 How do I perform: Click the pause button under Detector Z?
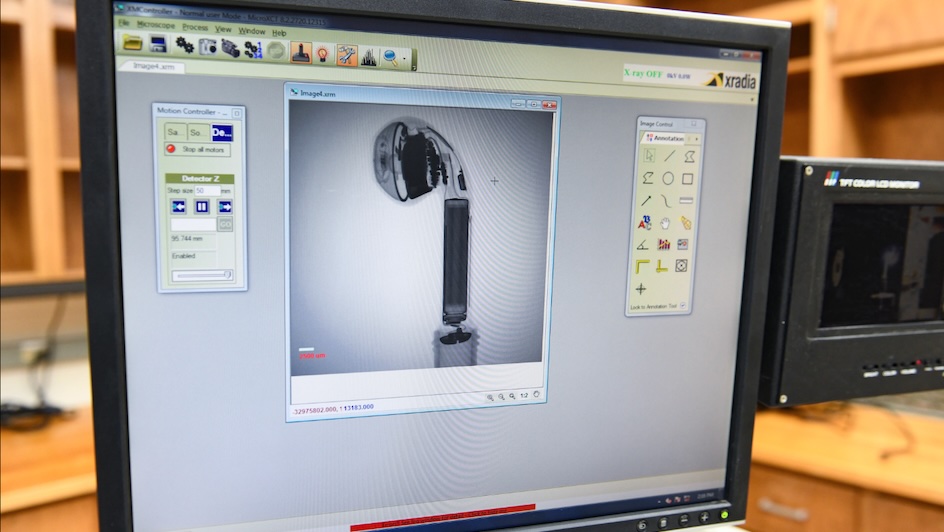pos(202,207)
